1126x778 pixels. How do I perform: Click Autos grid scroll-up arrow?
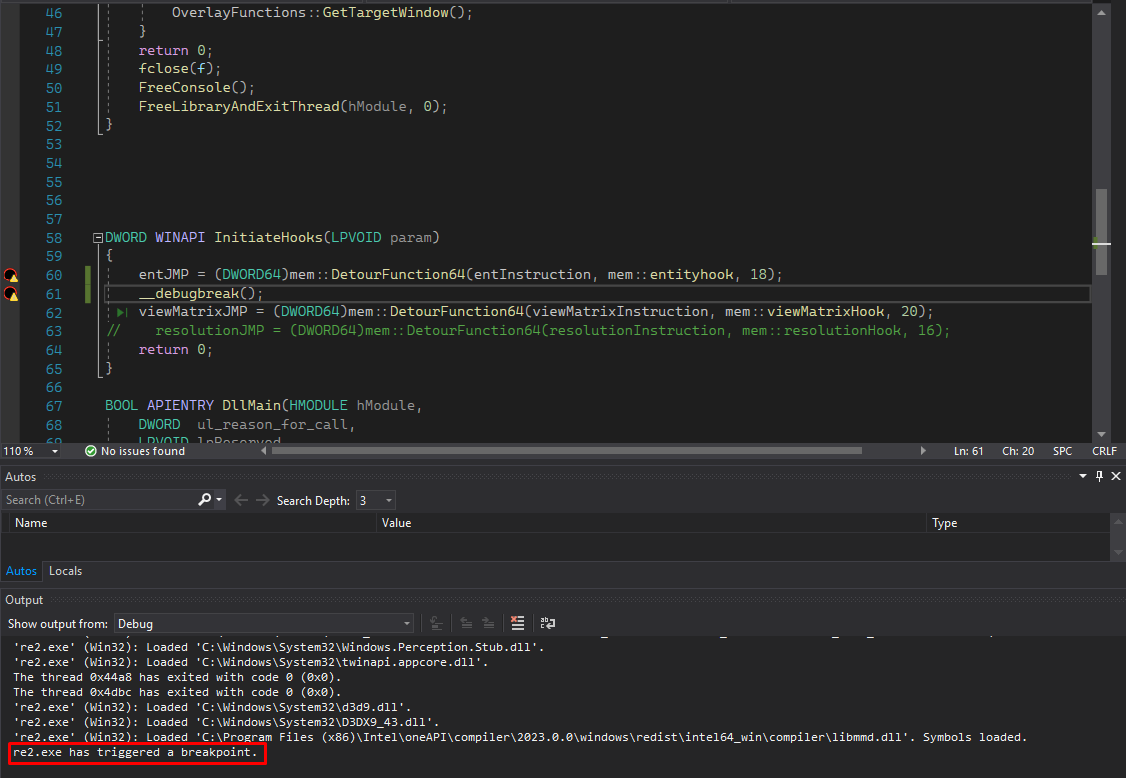(1118, 522)
